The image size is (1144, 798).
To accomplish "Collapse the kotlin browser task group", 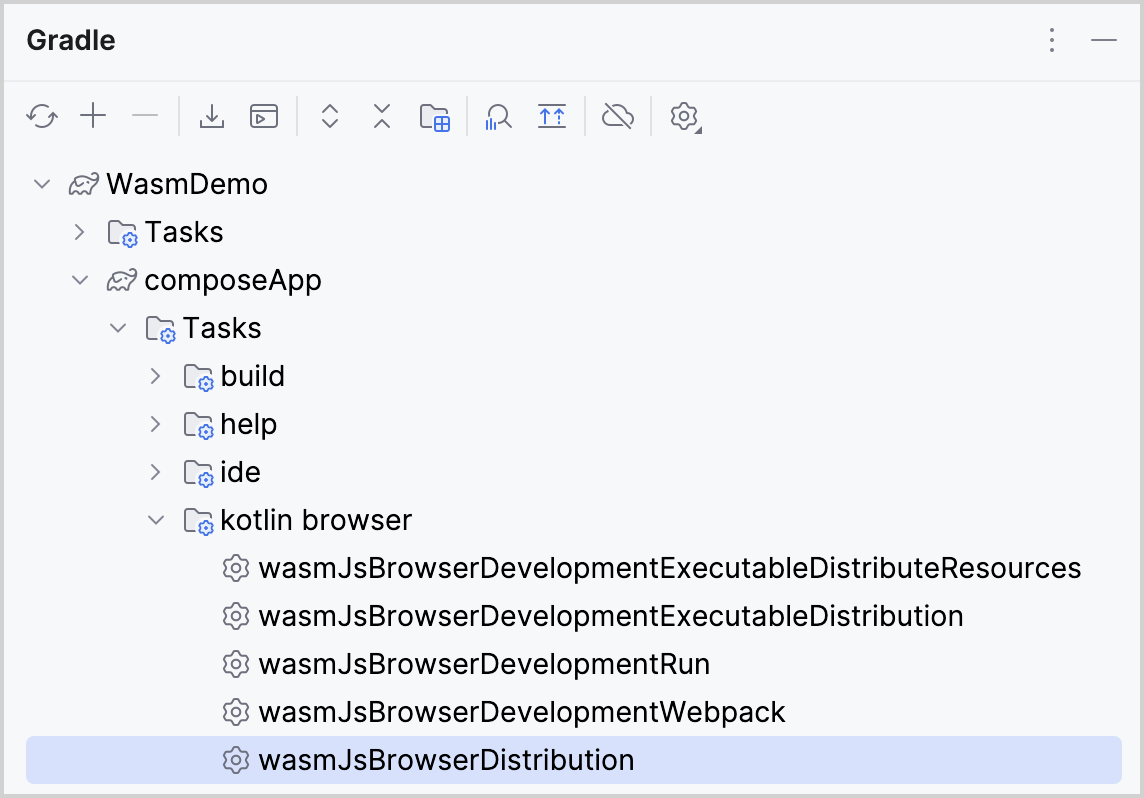I will [x=156, y=520].
